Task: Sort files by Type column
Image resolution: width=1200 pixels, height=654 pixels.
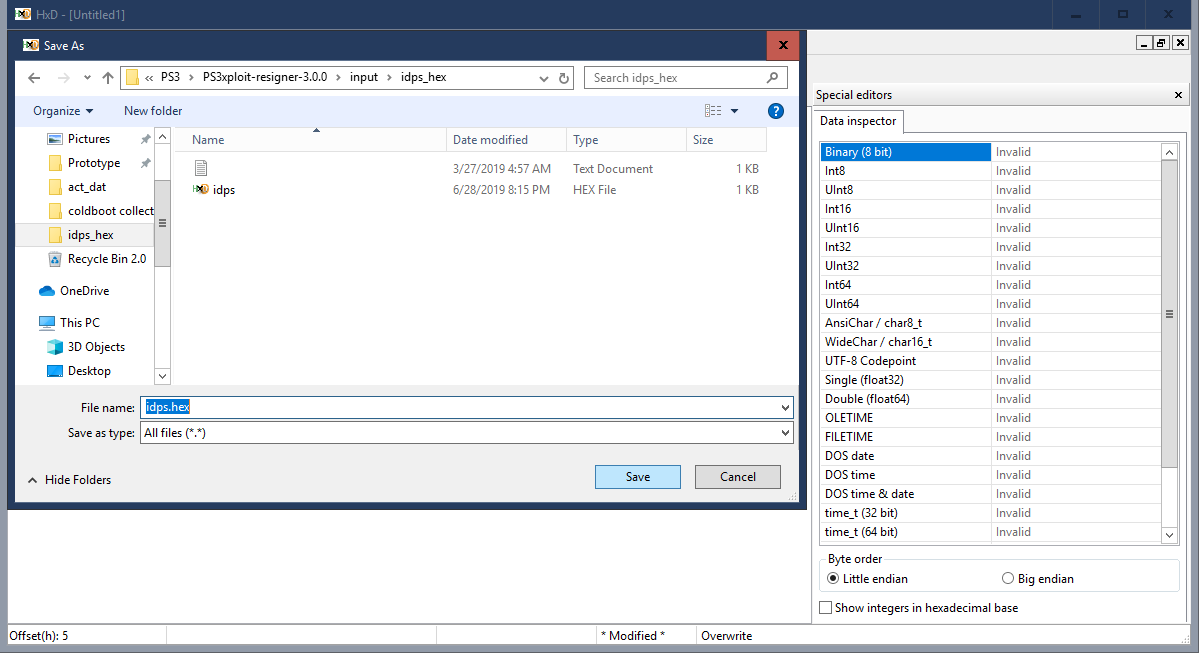Action: tap(626, 140)
